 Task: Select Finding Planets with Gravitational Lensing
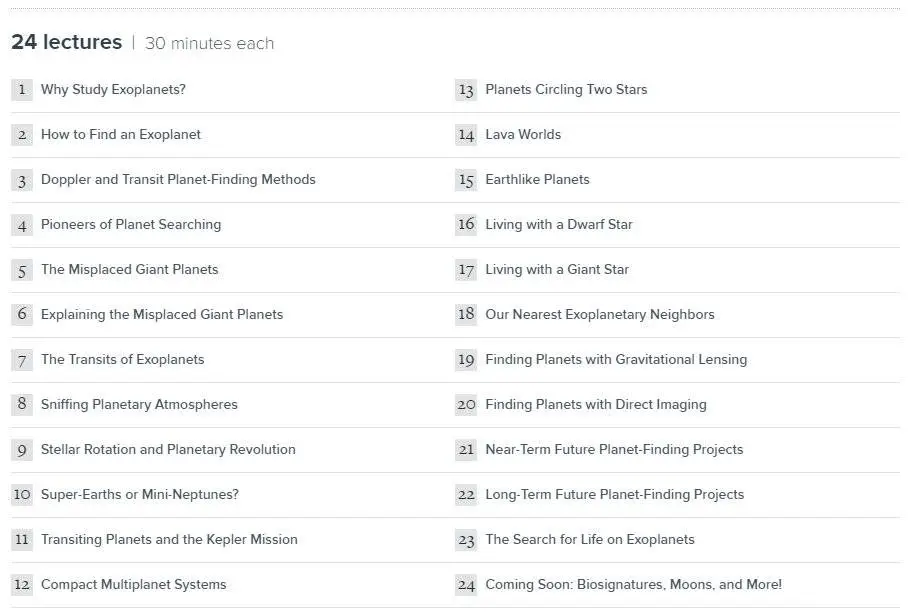pos(616,359)
